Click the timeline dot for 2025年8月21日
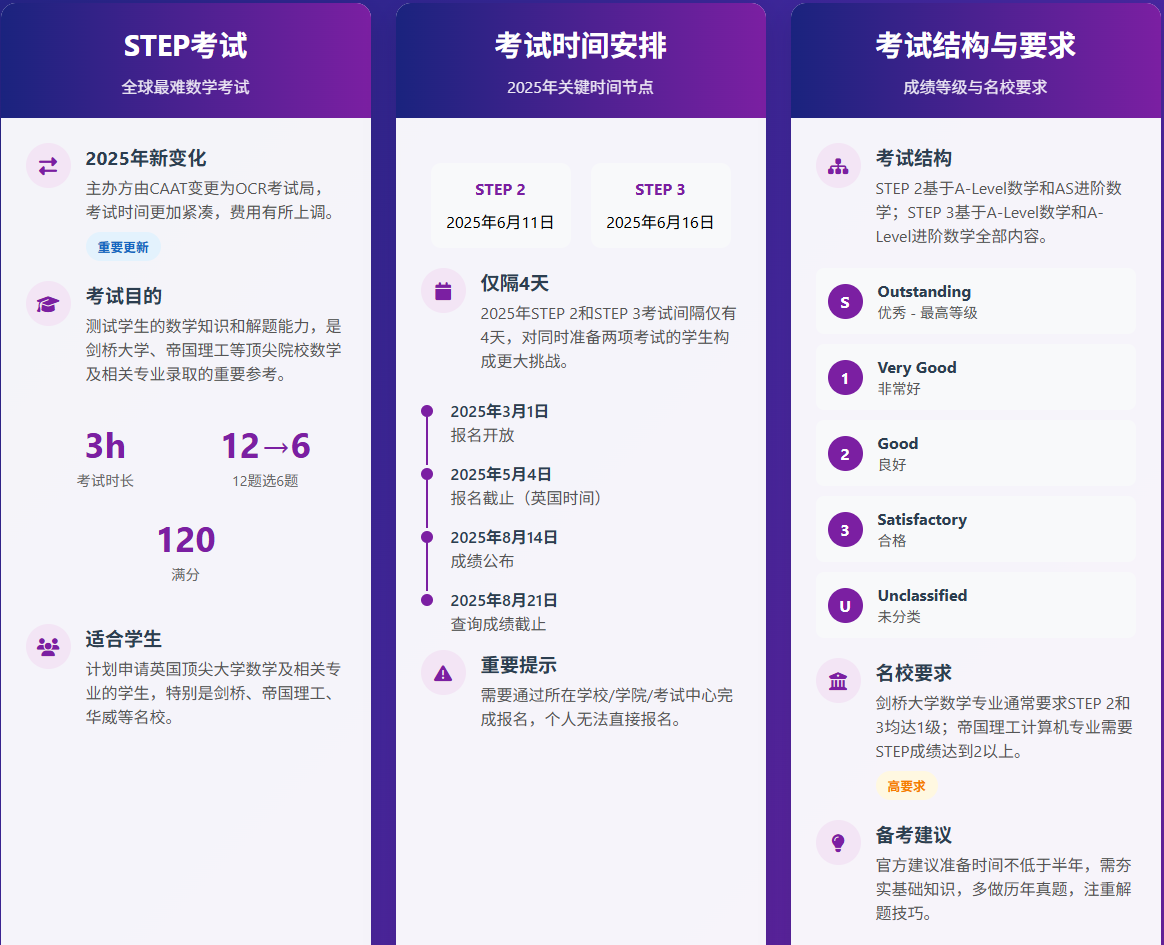Viewport: 1164px width, 945px height. (427, 601)
